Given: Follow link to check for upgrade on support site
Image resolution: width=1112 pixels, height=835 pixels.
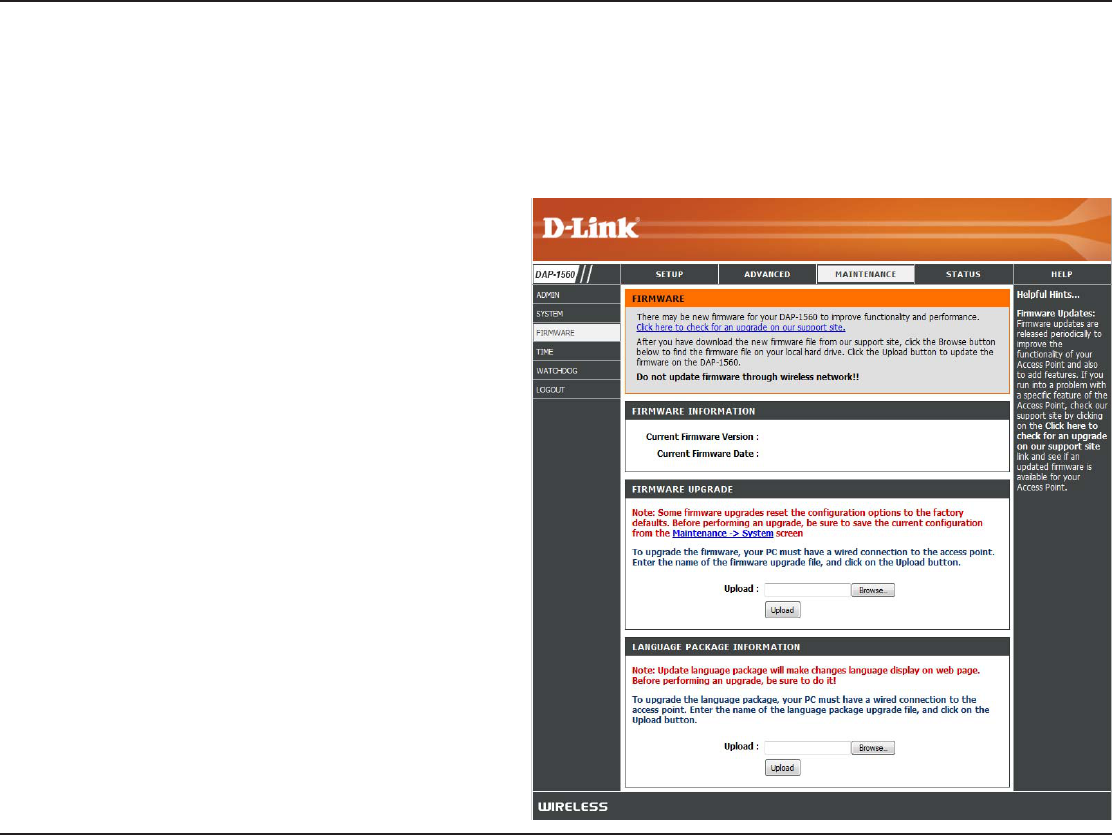Looking at the screenshot, I should [740, 328].
